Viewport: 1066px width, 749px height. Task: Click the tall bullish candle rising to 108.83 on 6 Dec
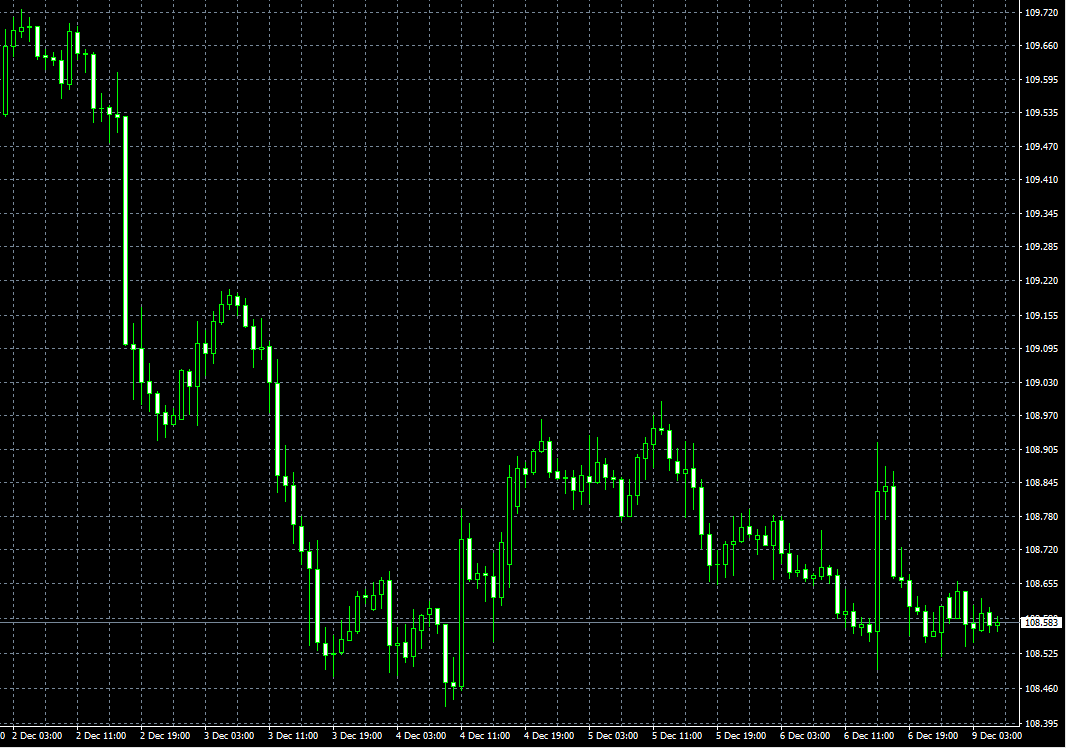(x=878, y=557)
